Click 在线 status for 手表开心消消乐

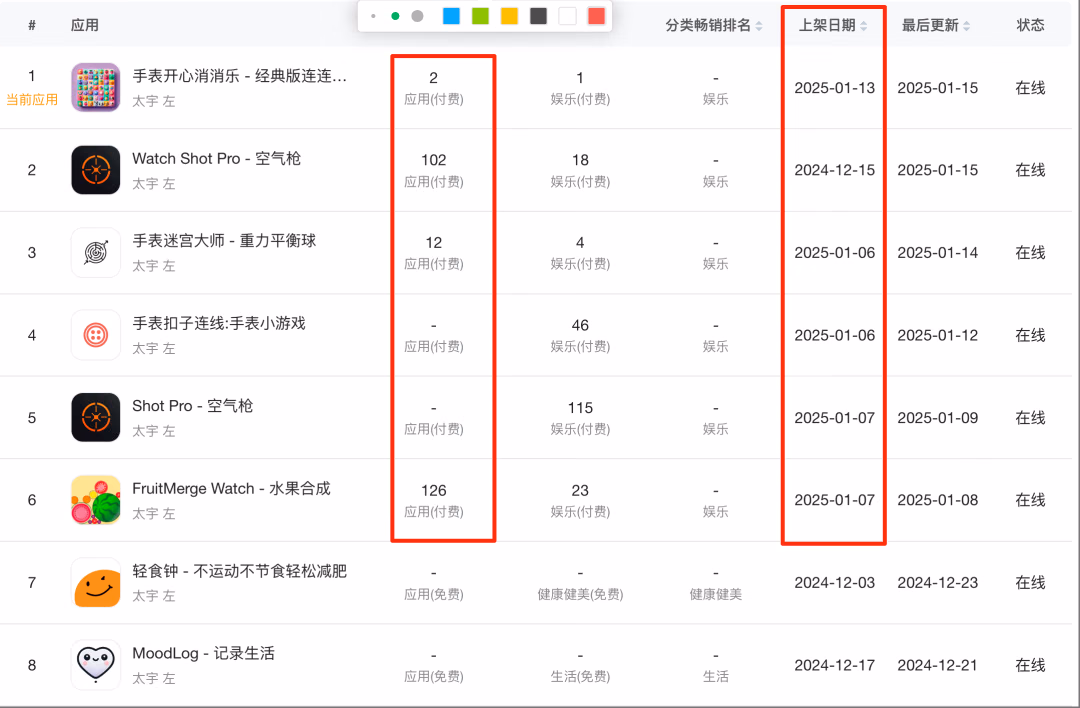point(1030,88)
